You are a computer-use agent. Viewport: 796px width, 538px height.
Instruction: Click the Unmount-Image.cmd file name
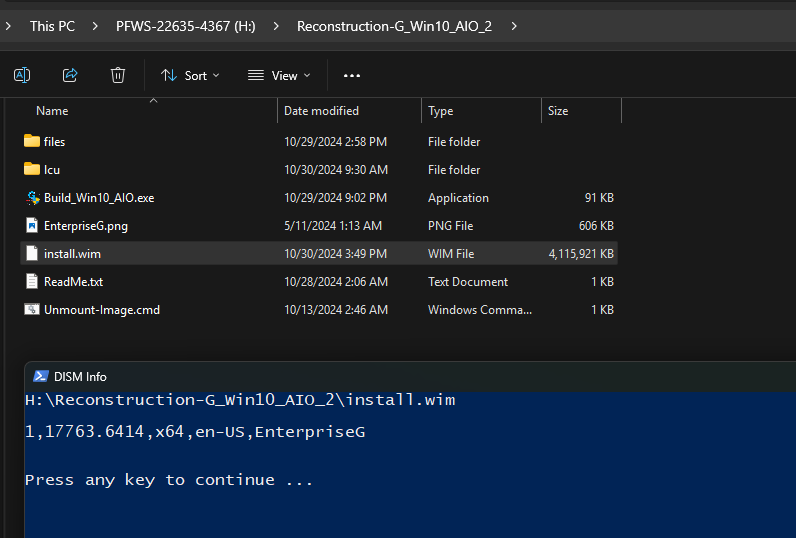pyautogui.click(x=102, y=310)
